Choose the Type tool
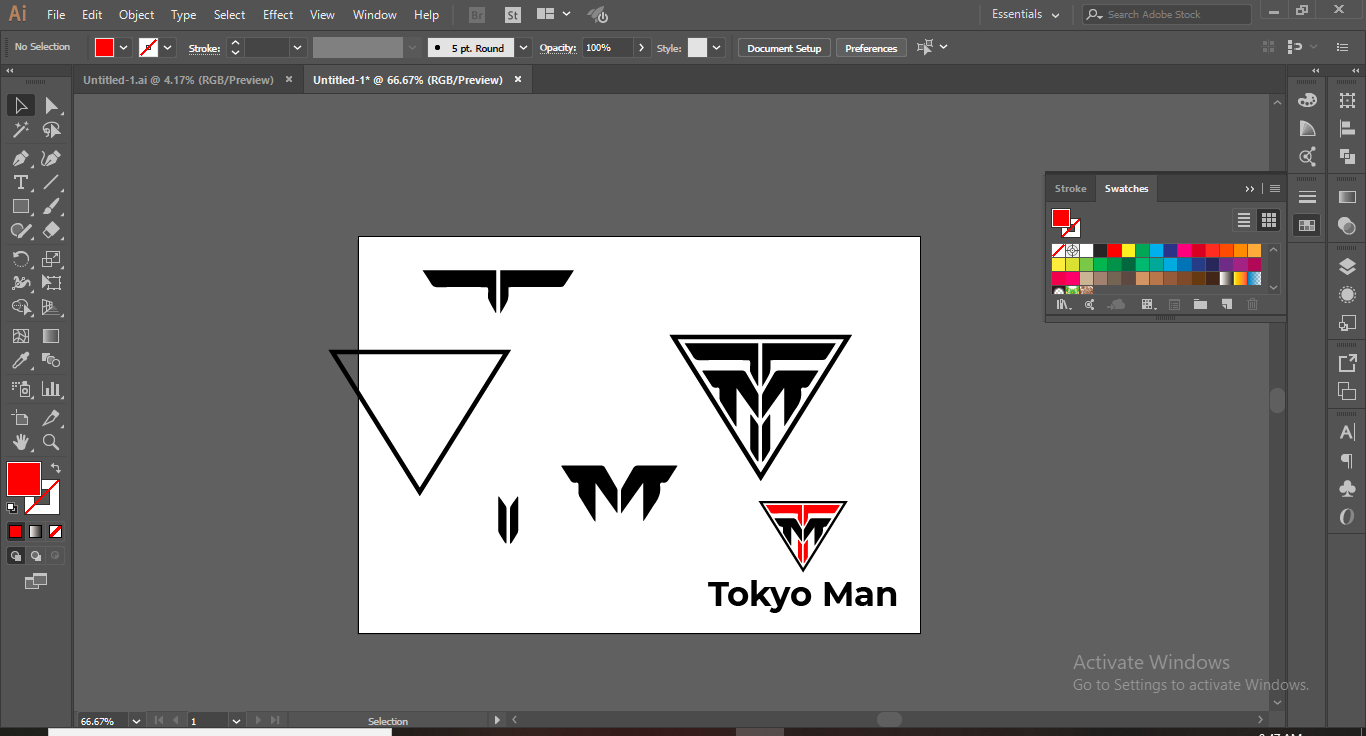Viewport: 1366px width, 736px height. (20, 182)
